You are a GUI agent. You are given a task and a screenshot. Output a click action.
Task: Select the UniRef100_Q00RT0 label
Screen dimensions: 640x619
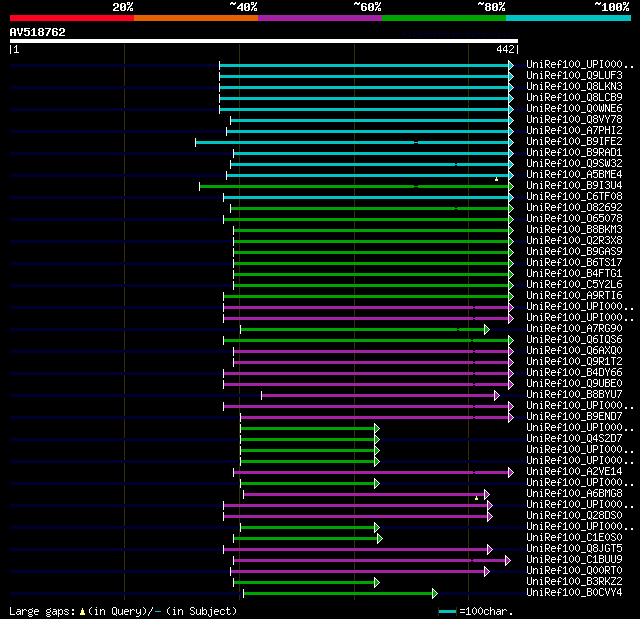coord(574,571)
